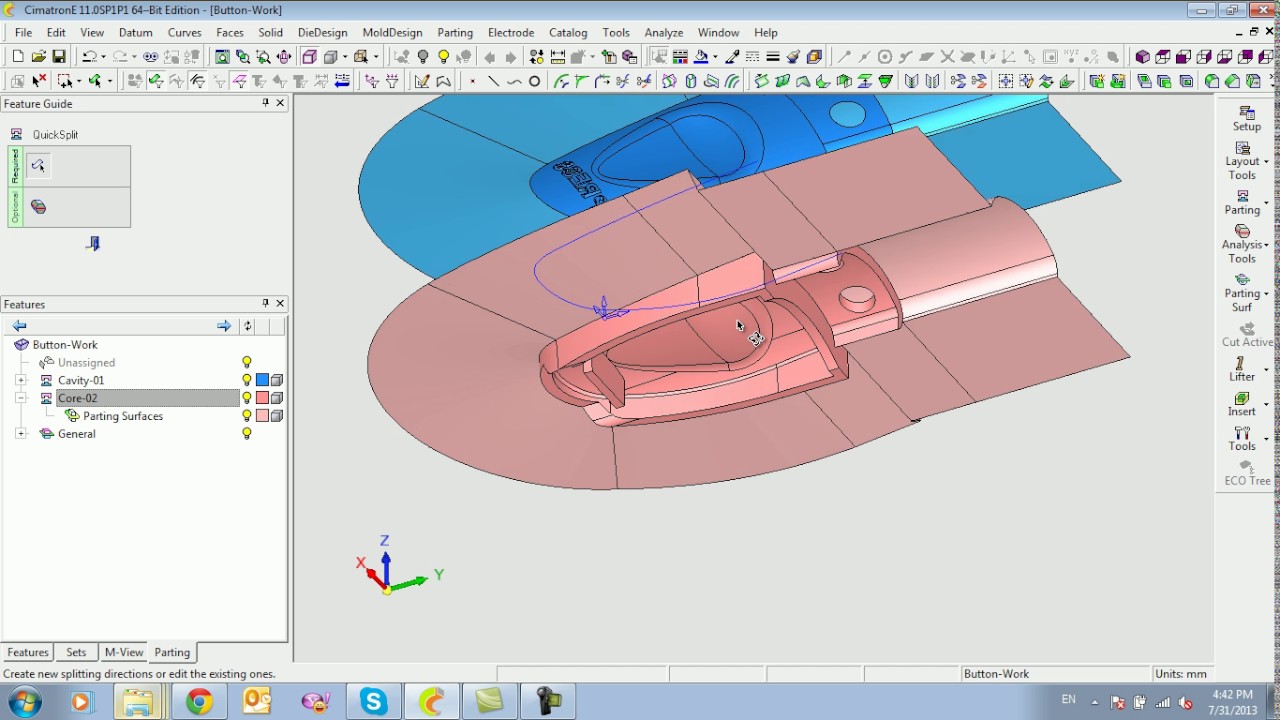This screenshot has width=1280, height=720.
Task: Open the Undo history dropdown arrow
Action: [x=103, y=57]
